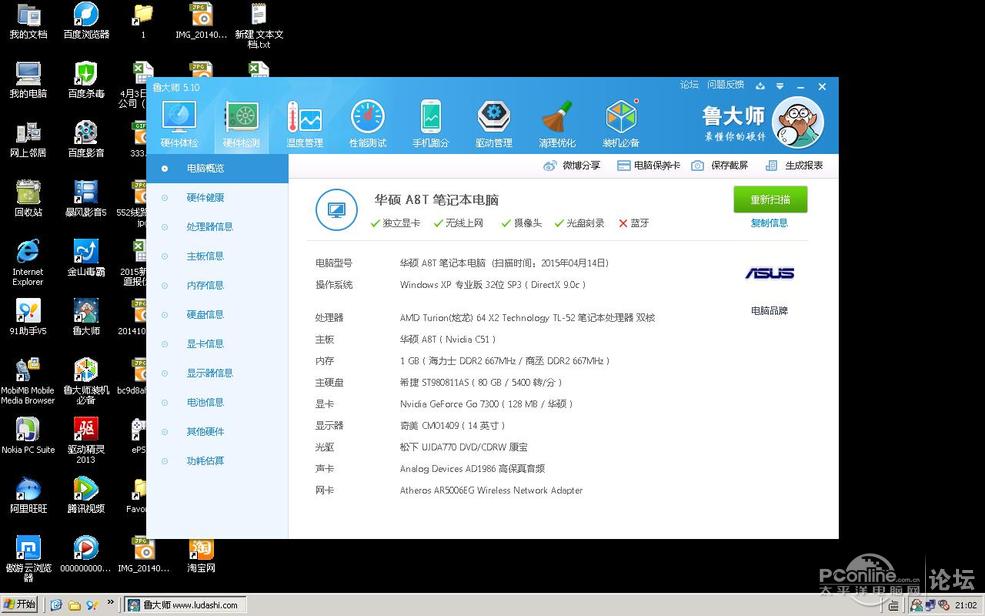Open 驱动管理 driver management
The image size is (985, 616).
pos(494,124)
